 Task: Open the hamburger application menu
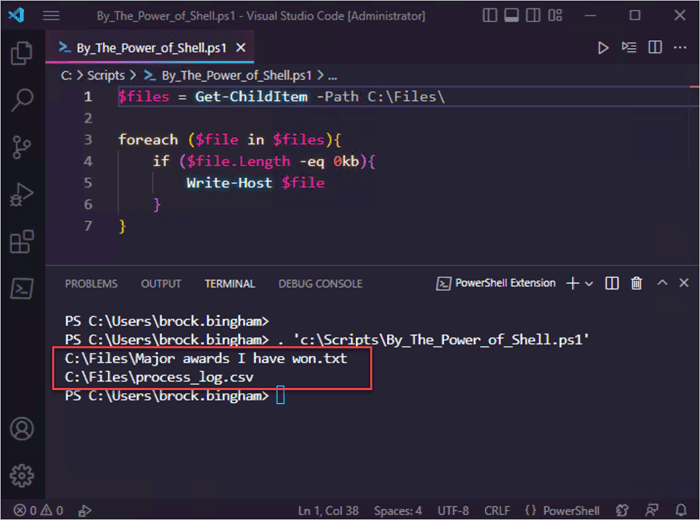pos(51,16)
